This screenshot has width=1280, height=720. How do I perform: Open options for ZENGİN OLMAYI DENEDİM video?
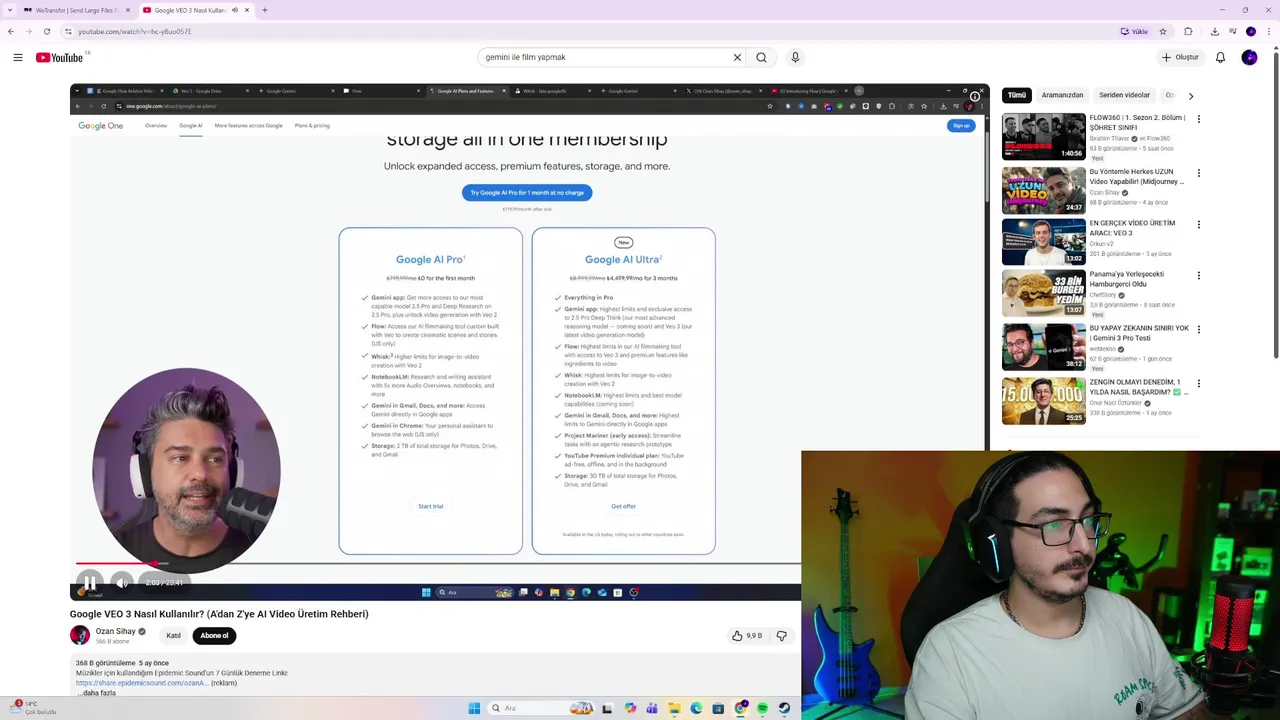point(1199,383)
